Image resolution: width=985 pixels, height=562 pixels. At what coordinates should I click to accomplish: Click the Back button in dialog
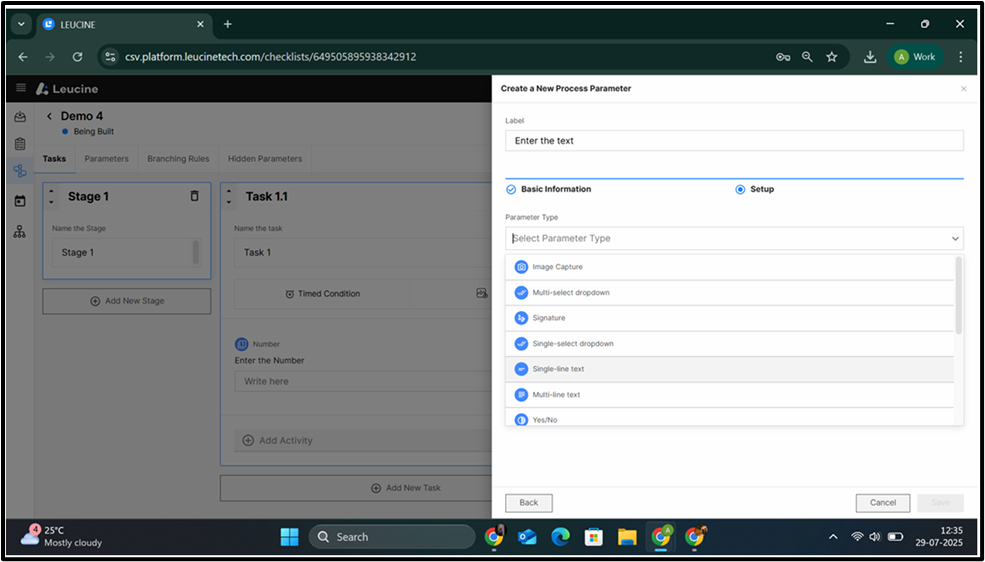tap(528, 503)
